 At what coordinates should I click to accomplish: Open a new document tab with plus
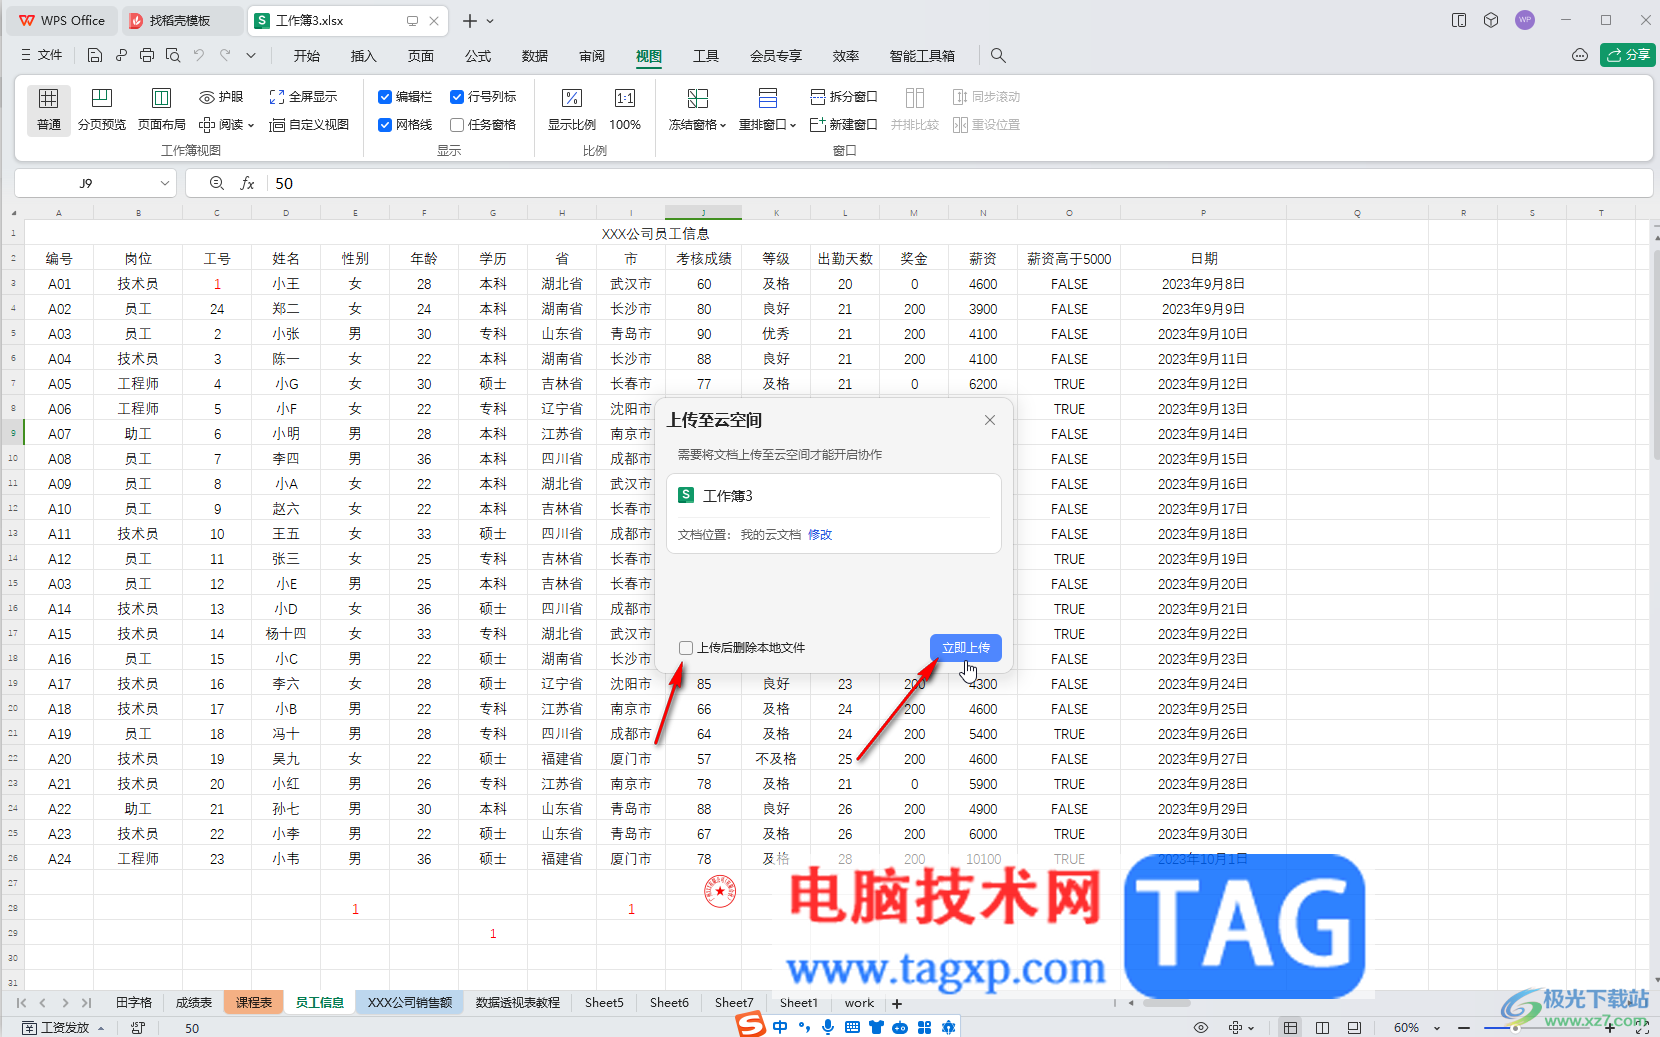(x=469, y=20)
